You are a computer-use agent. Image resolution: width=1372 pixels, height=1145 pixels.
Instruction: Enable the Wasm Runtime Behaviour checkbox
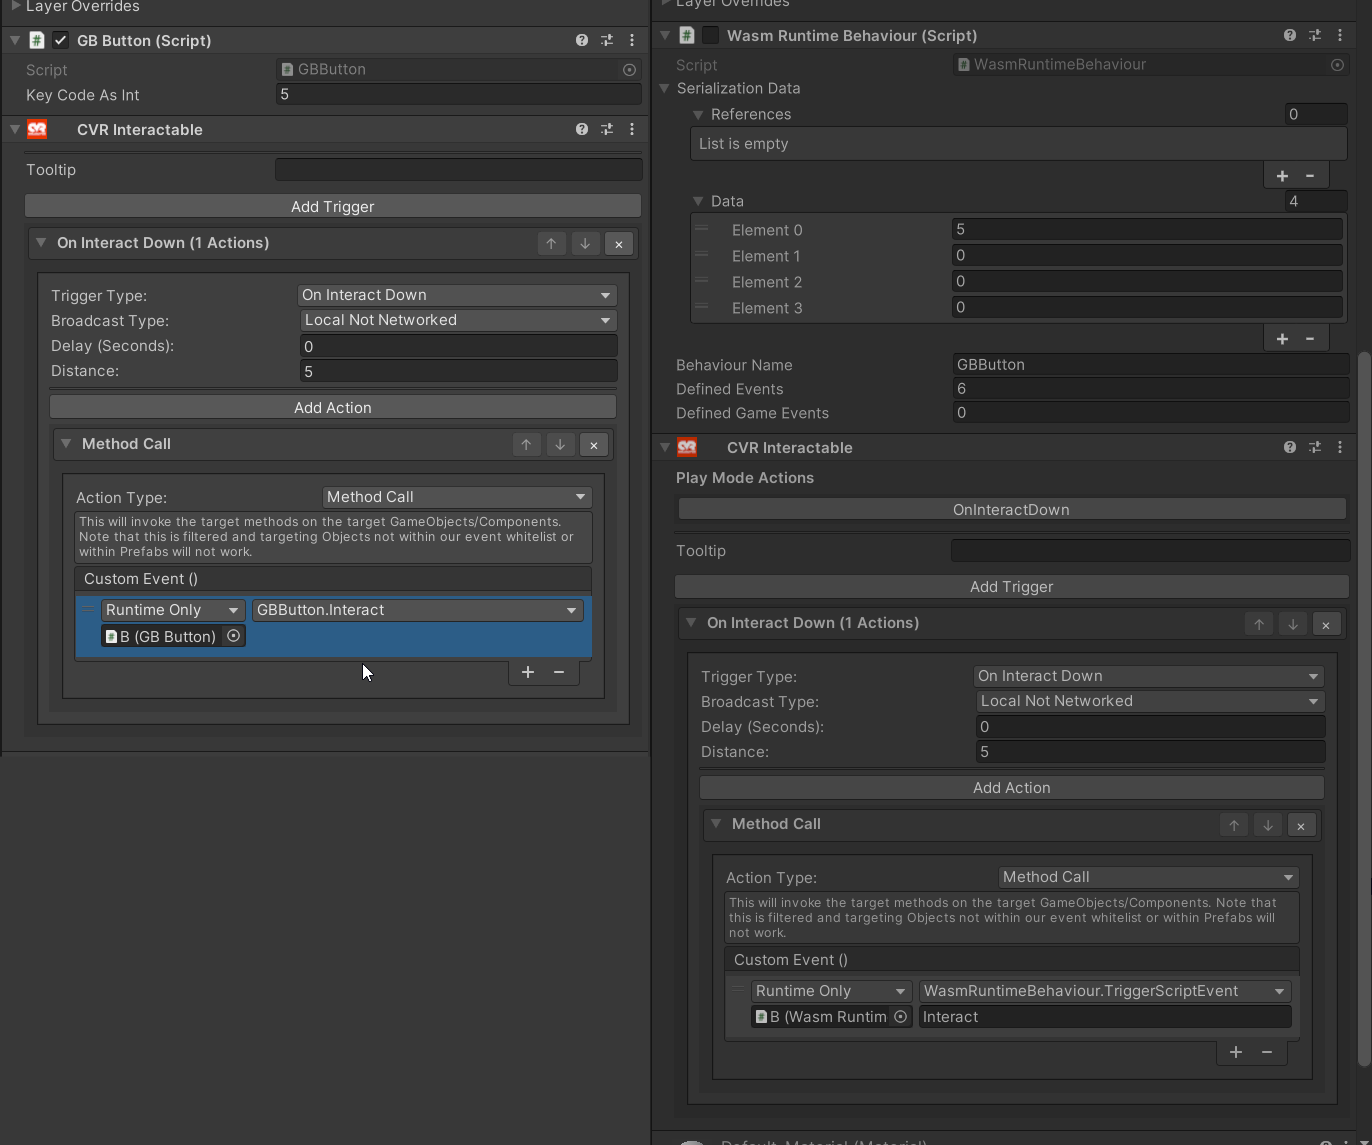(710, 36)
